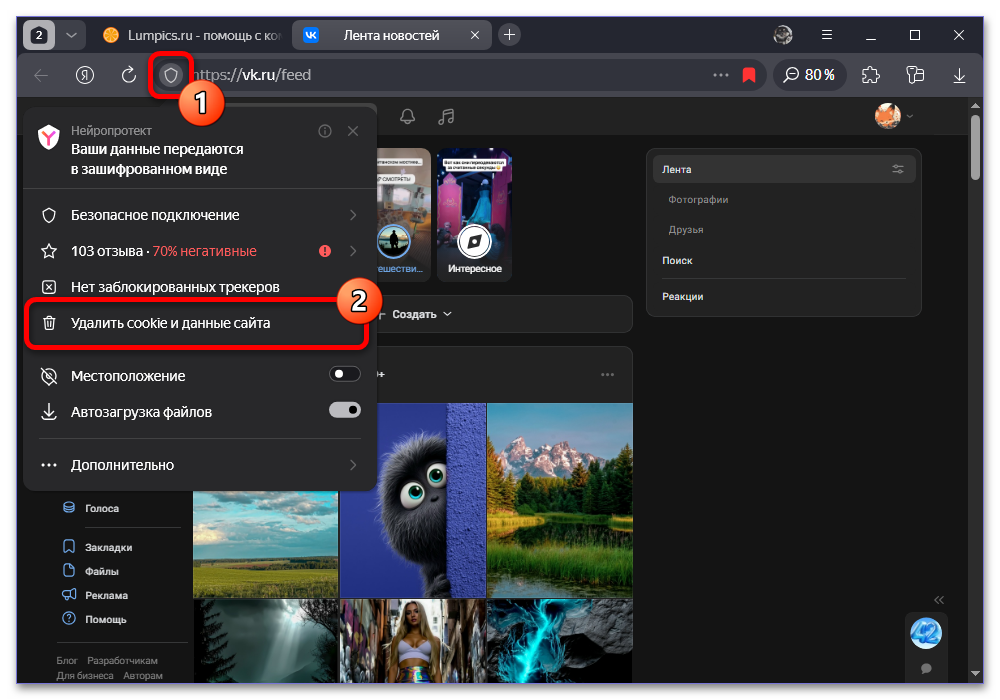Open the Дополнительно submenu

199,465
